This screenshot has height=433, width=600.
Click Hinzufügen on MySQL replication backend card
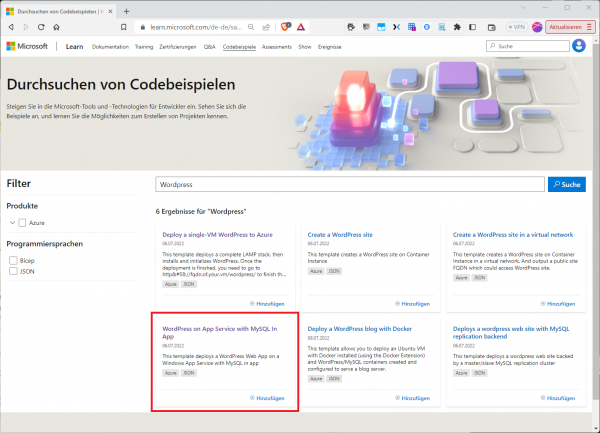[558, 398]
